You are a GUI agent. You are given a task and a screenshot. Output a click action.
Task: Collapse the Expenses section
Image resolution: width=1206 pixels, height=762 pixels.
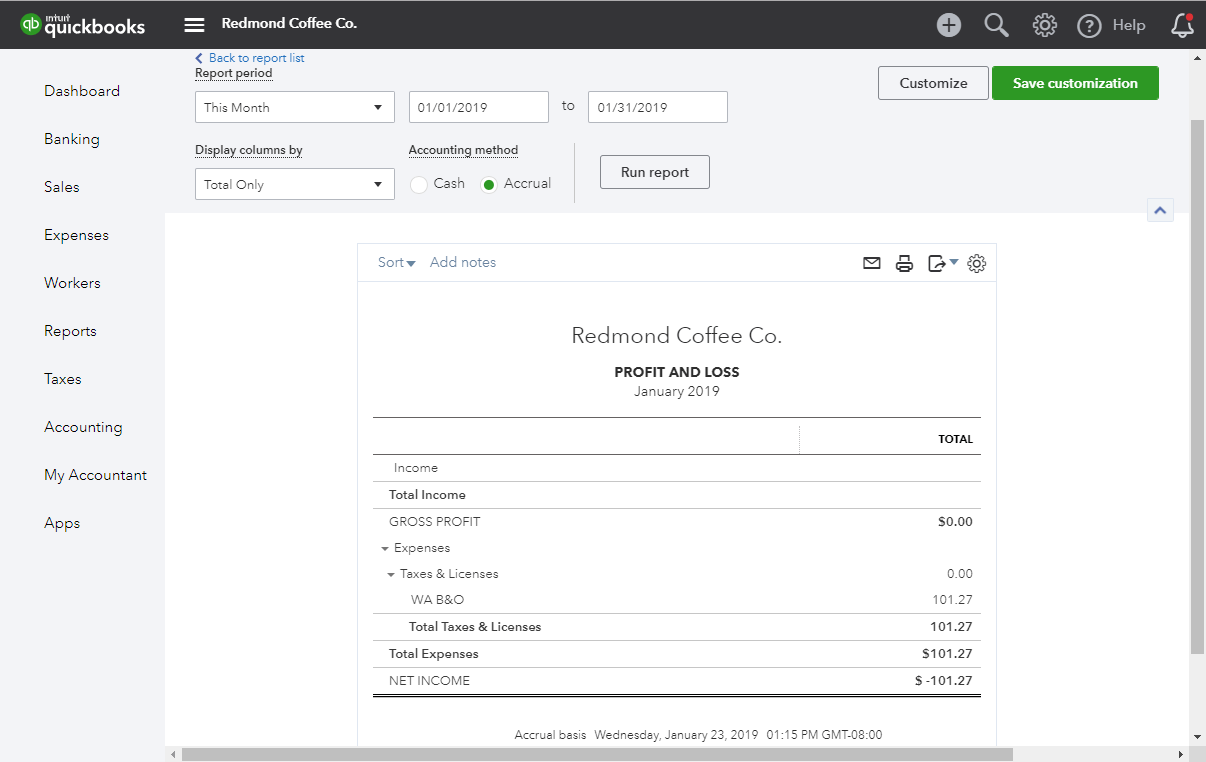[x=385, y=549]
